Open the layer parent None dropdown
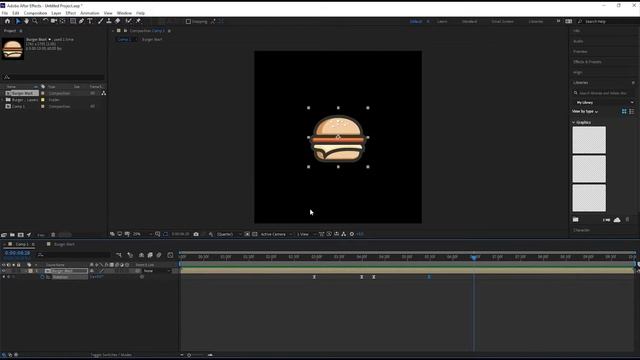The height and width of the screenshot is (360, 640). tap(156, 271)
